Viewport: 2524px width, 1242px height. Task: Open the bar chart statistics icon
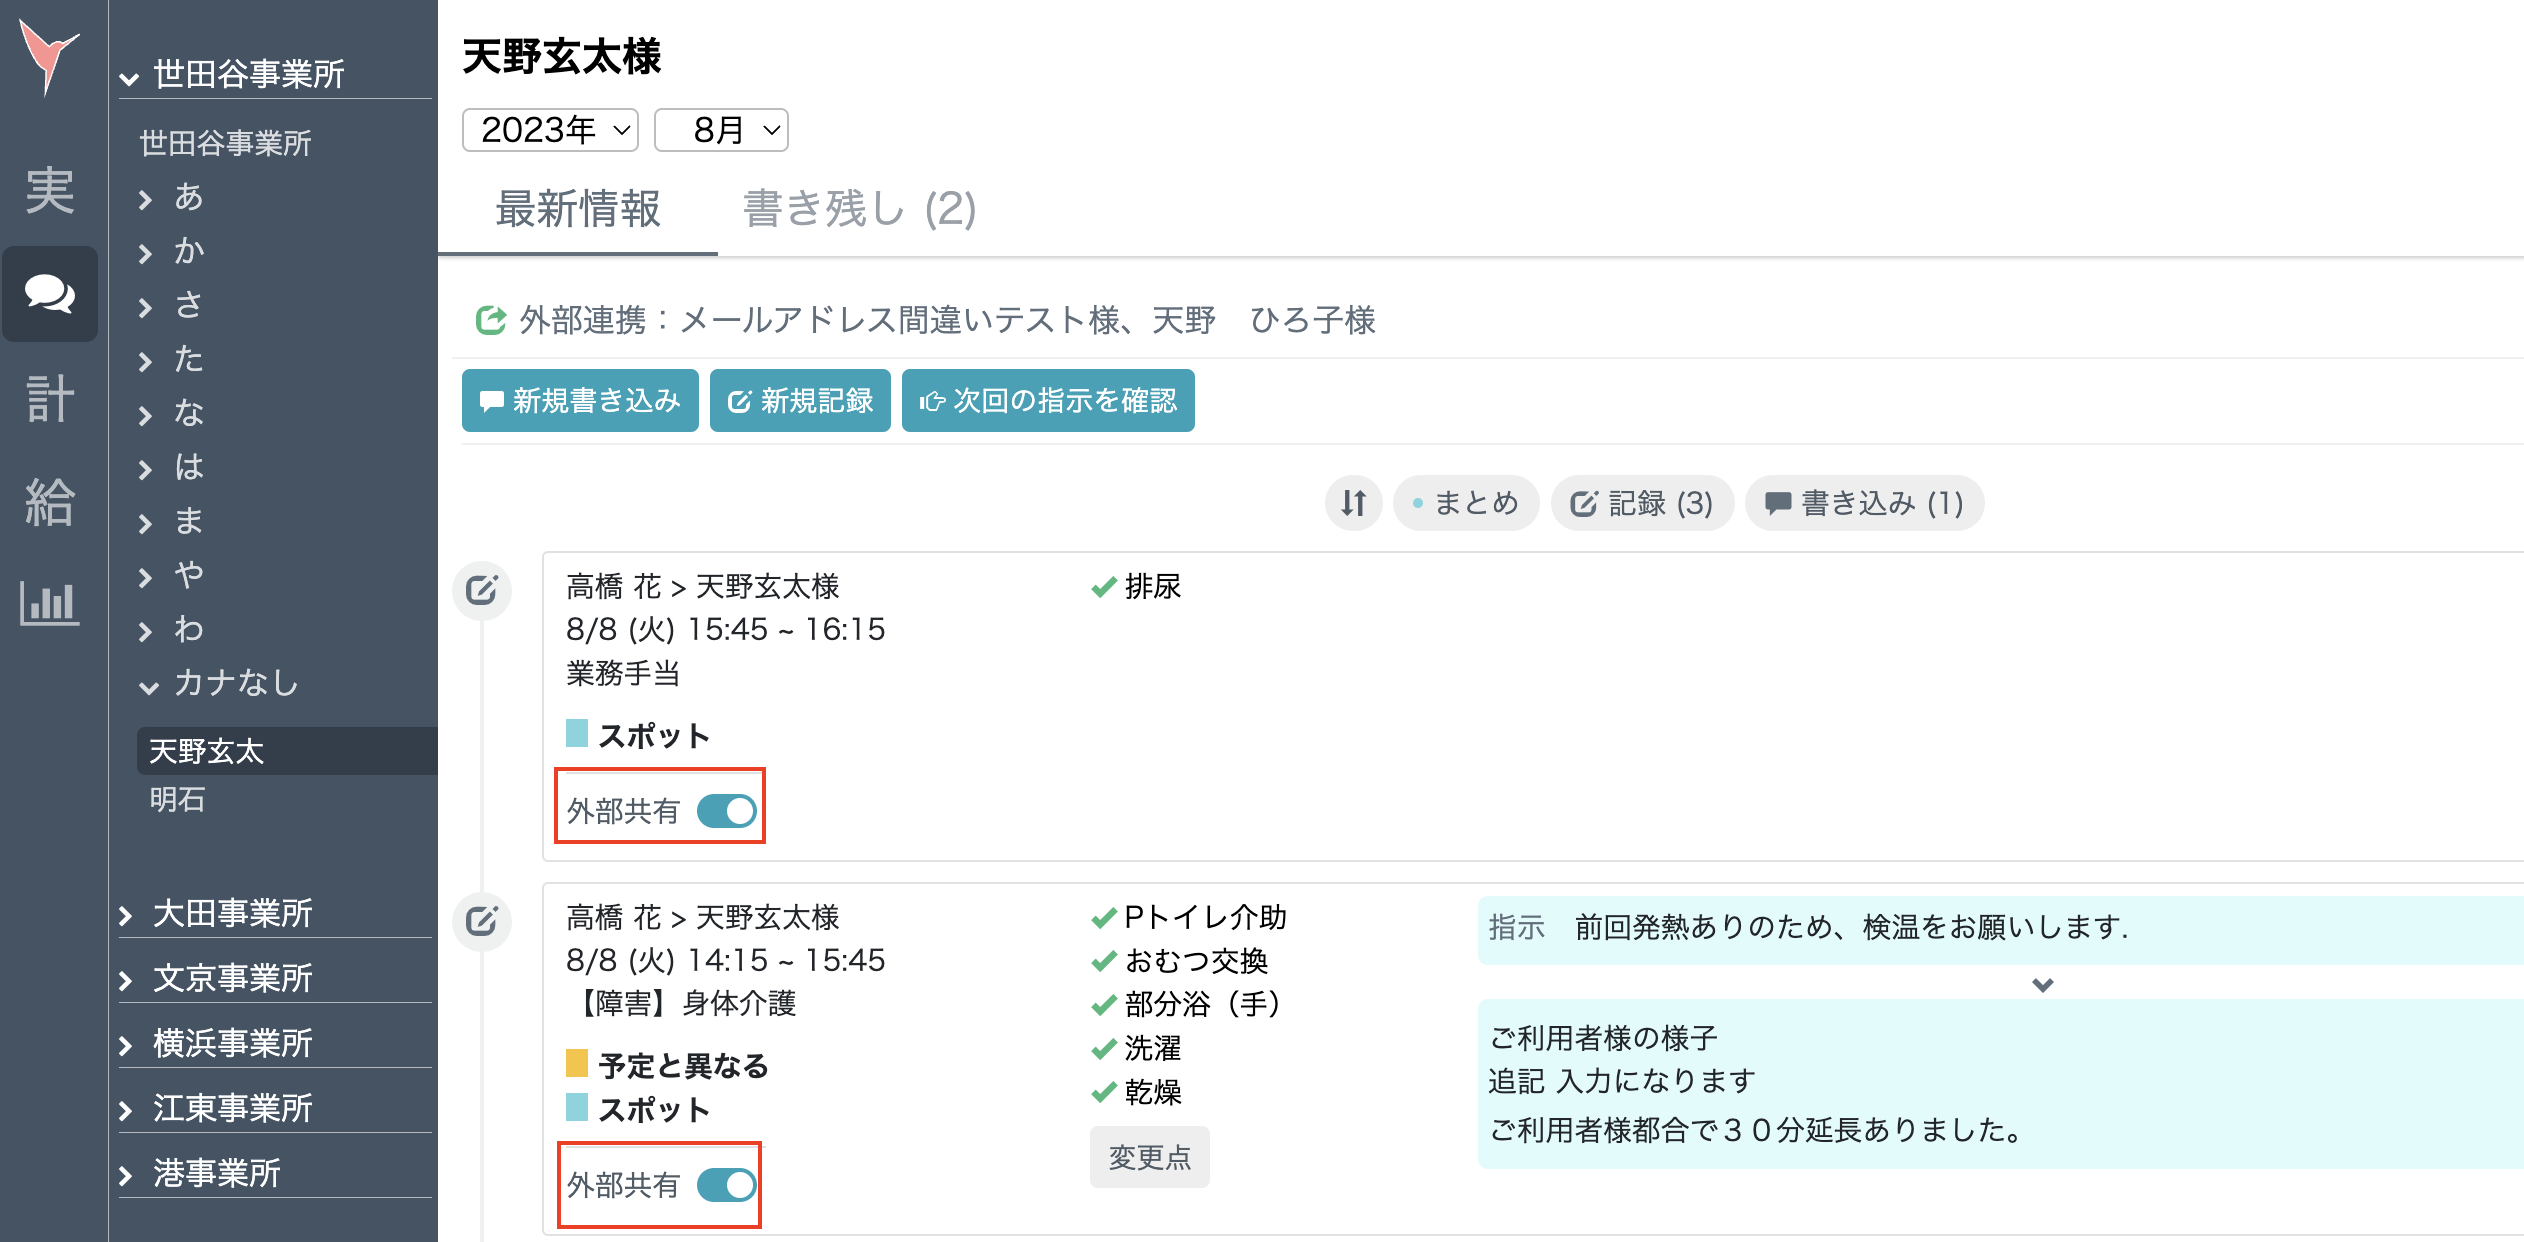pos(49,603)
